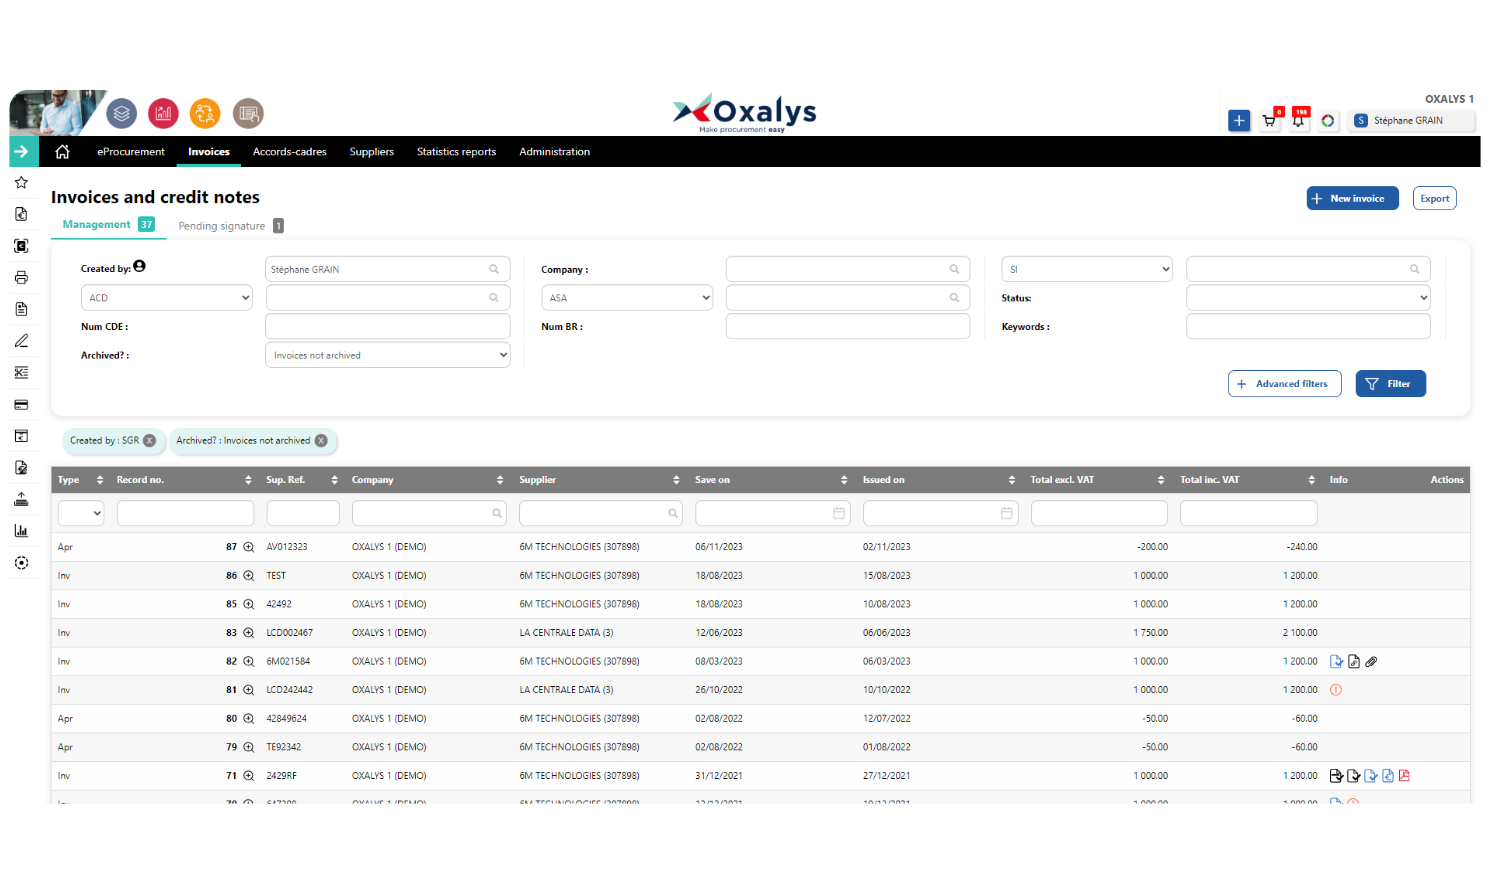Open the SI dropdown
1490x896 pixels.
point(1087,269)
